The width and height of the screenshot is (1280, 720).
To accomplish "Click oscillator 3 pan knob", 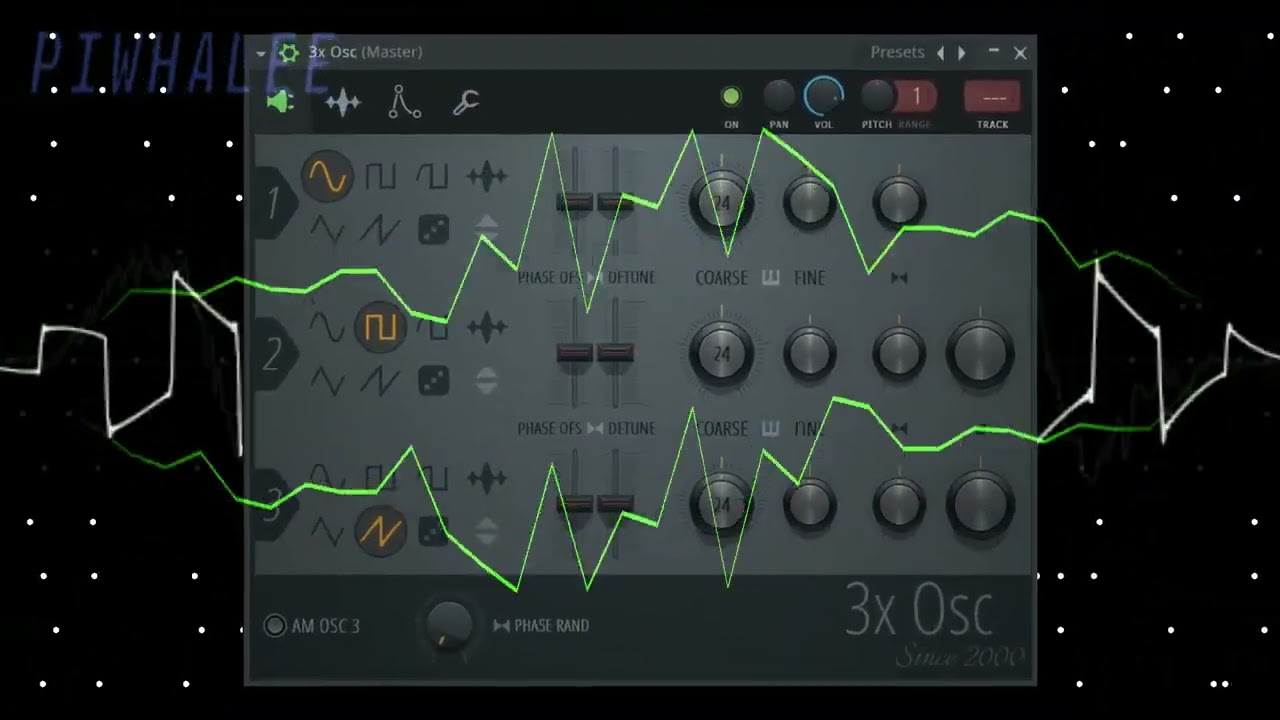I will pyautogui.click(x=899, y=505).
